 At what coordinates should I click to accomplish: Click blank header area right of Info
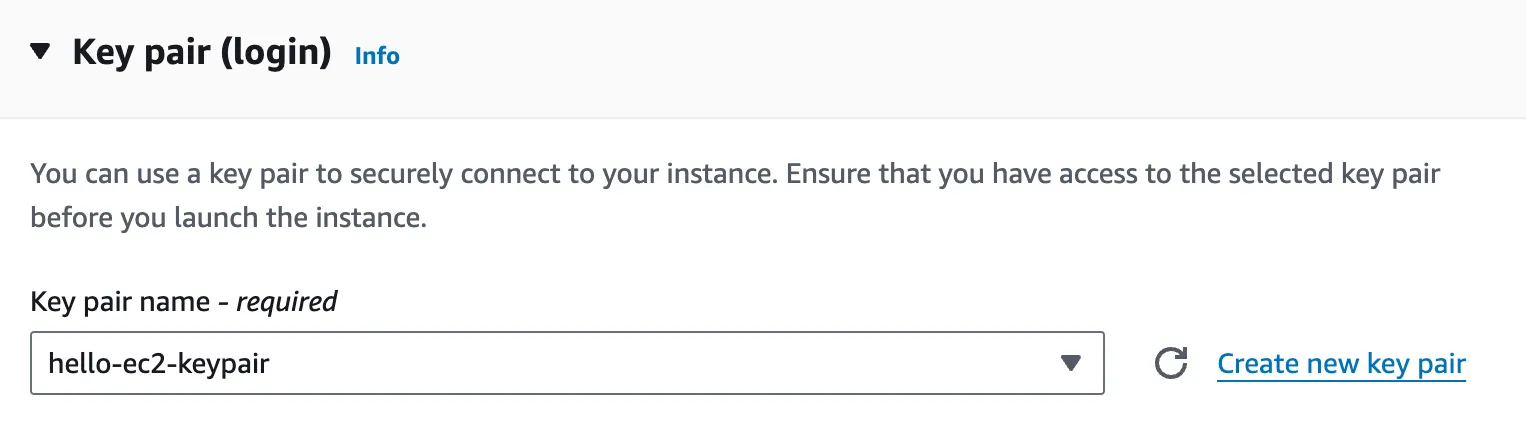pyautogui.click(x=900, y=56)
